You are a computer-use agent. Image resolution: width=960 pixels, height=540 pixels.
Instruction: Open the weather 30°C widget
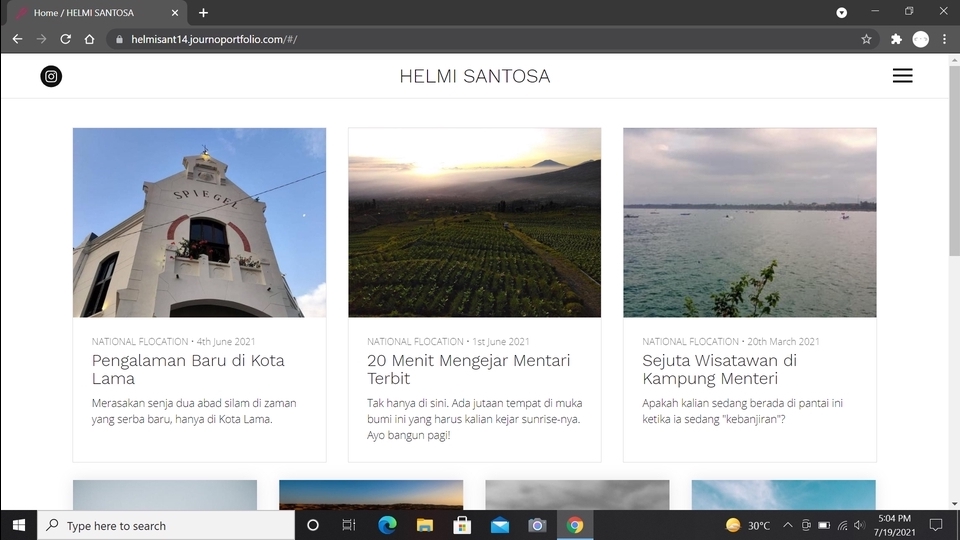748,525
